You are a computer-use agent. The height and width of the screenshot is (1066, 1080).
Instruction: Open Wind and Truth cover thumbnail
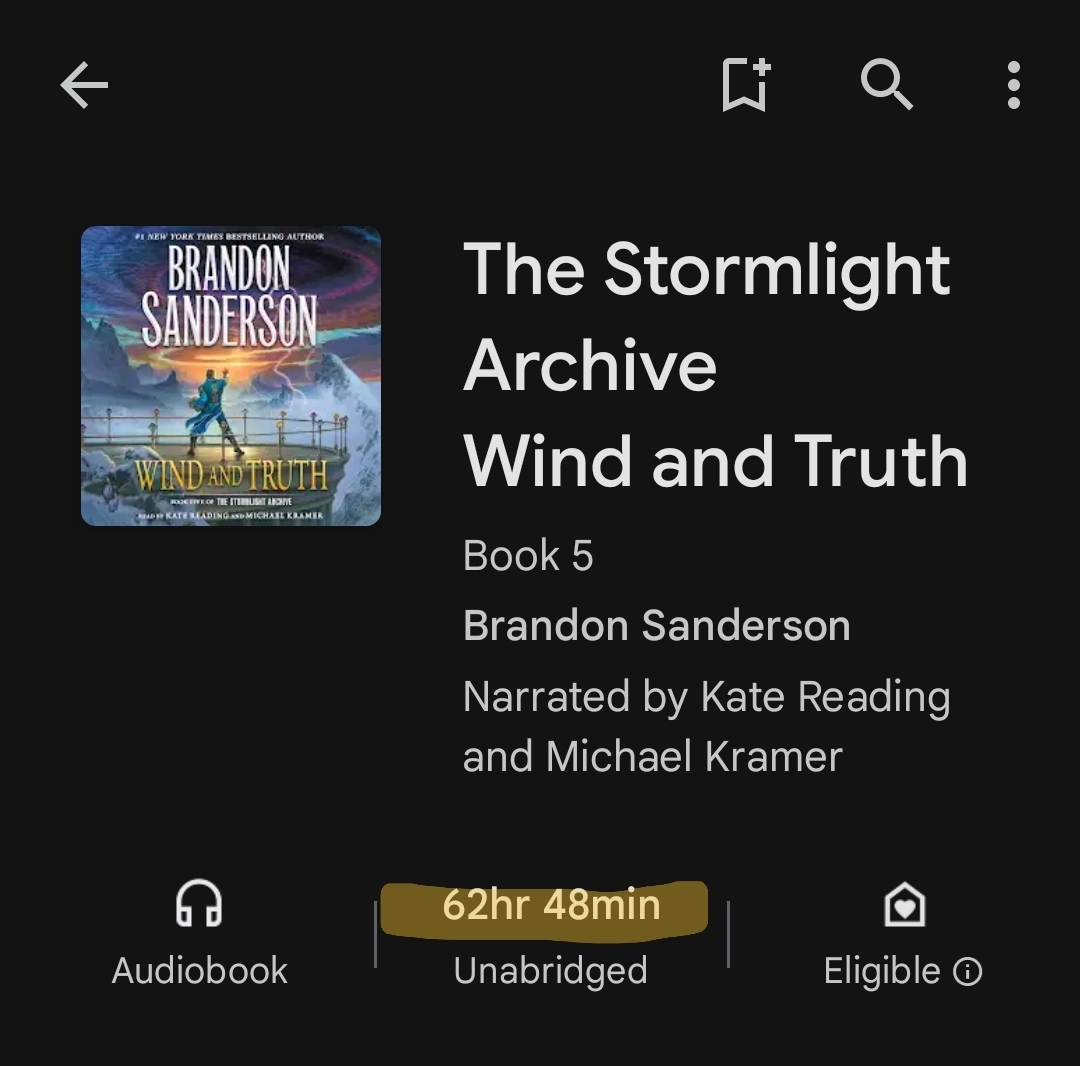[x=231, y=376]
